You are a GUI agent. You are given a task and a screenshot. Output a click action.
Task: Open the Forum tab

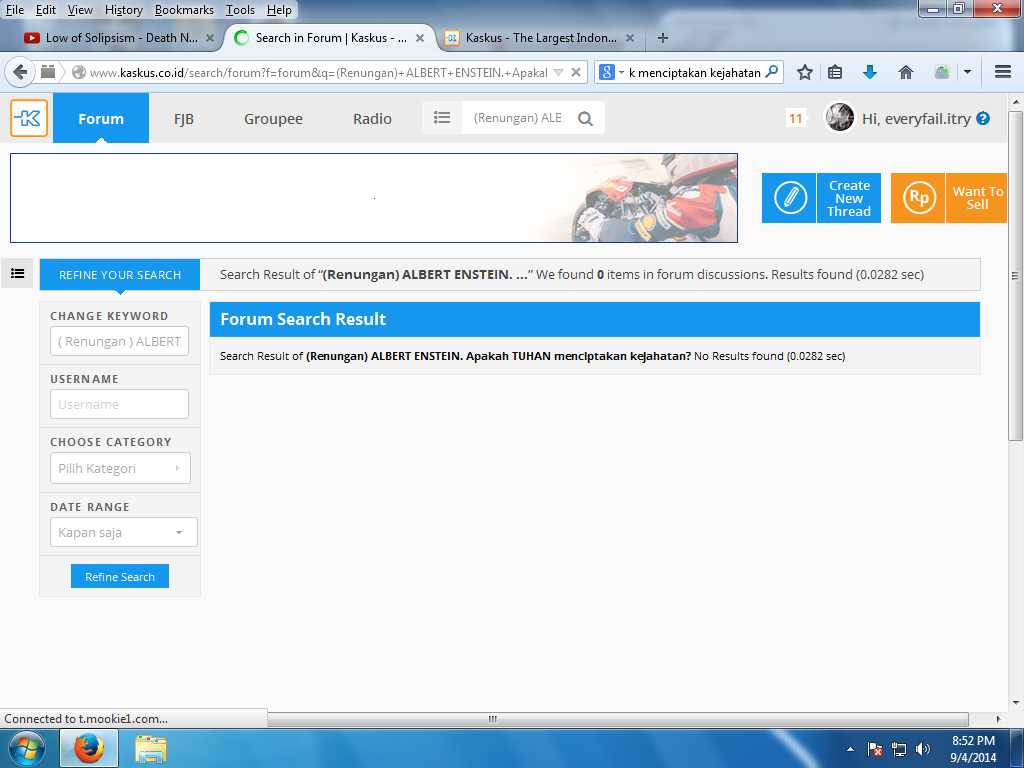point(101,118)
